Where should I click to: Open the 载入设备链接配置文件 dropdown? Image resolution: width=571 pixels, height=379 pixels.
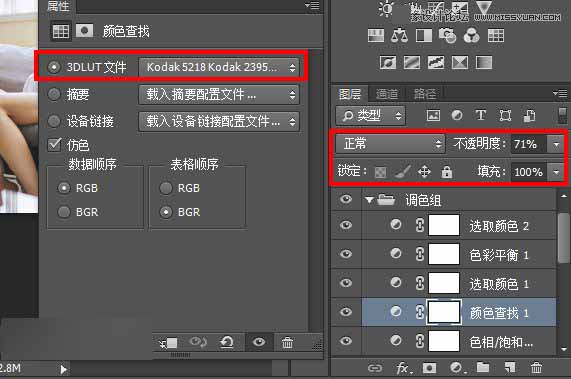click(x=219, y=121)
